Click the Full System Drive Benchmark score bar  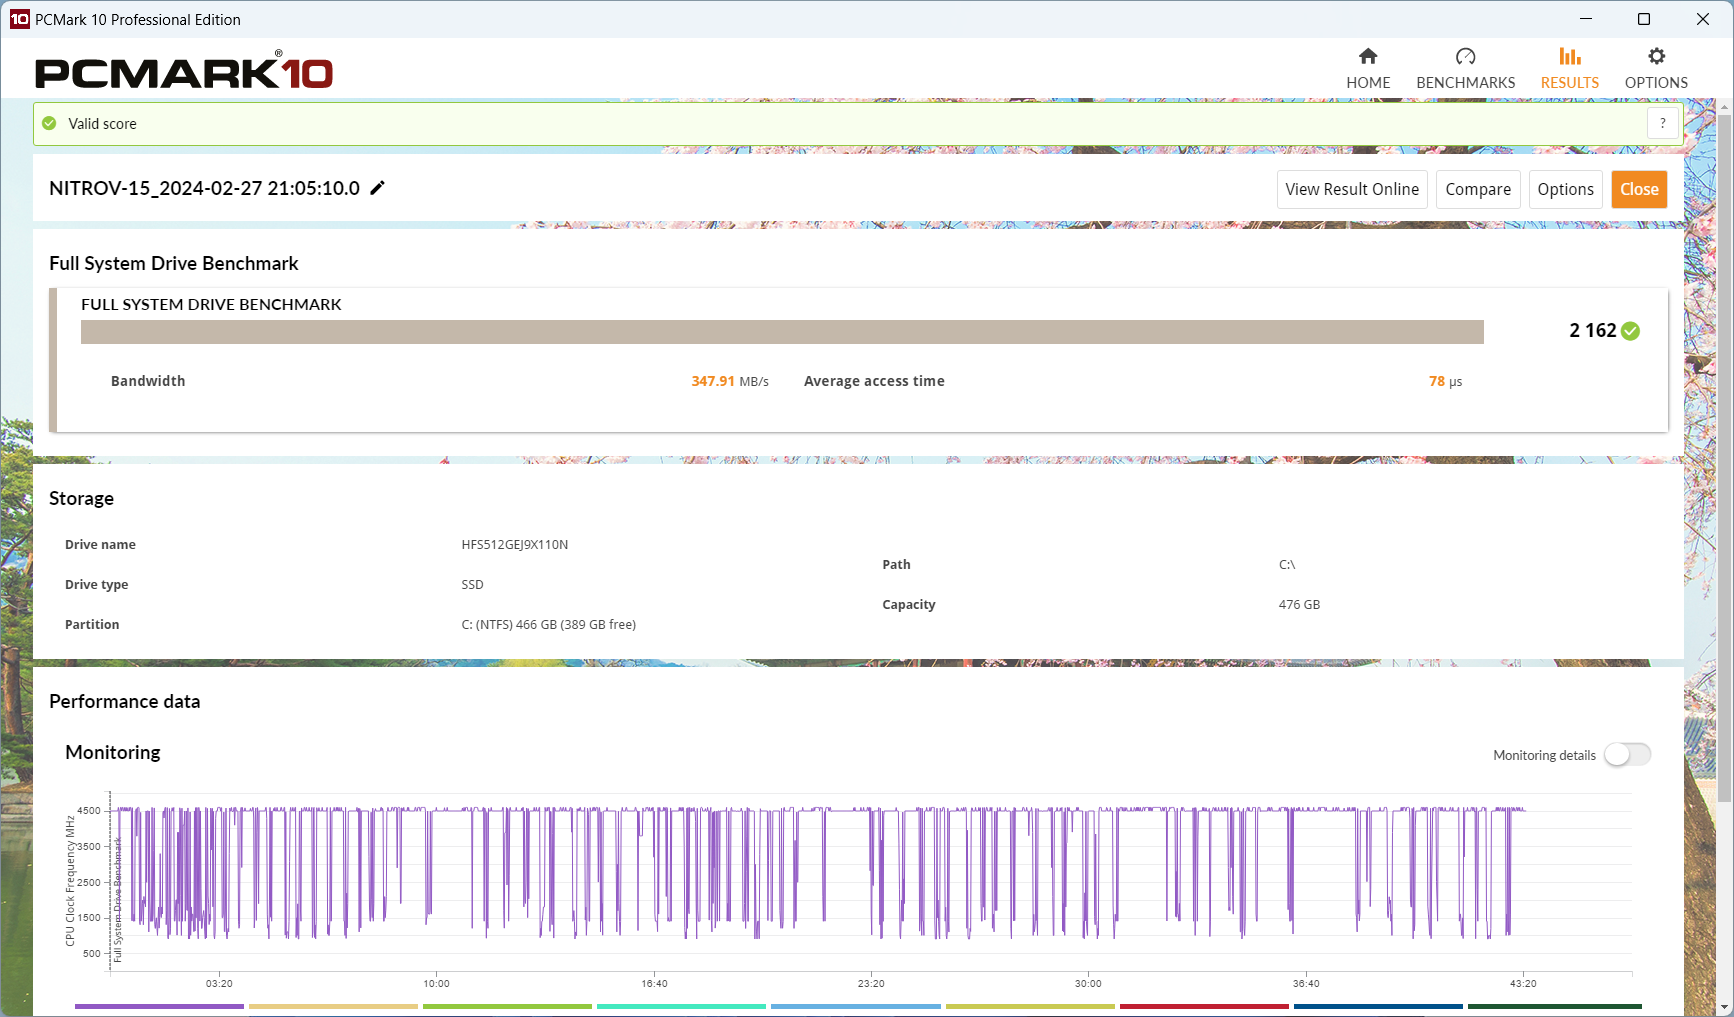[782, 332]
